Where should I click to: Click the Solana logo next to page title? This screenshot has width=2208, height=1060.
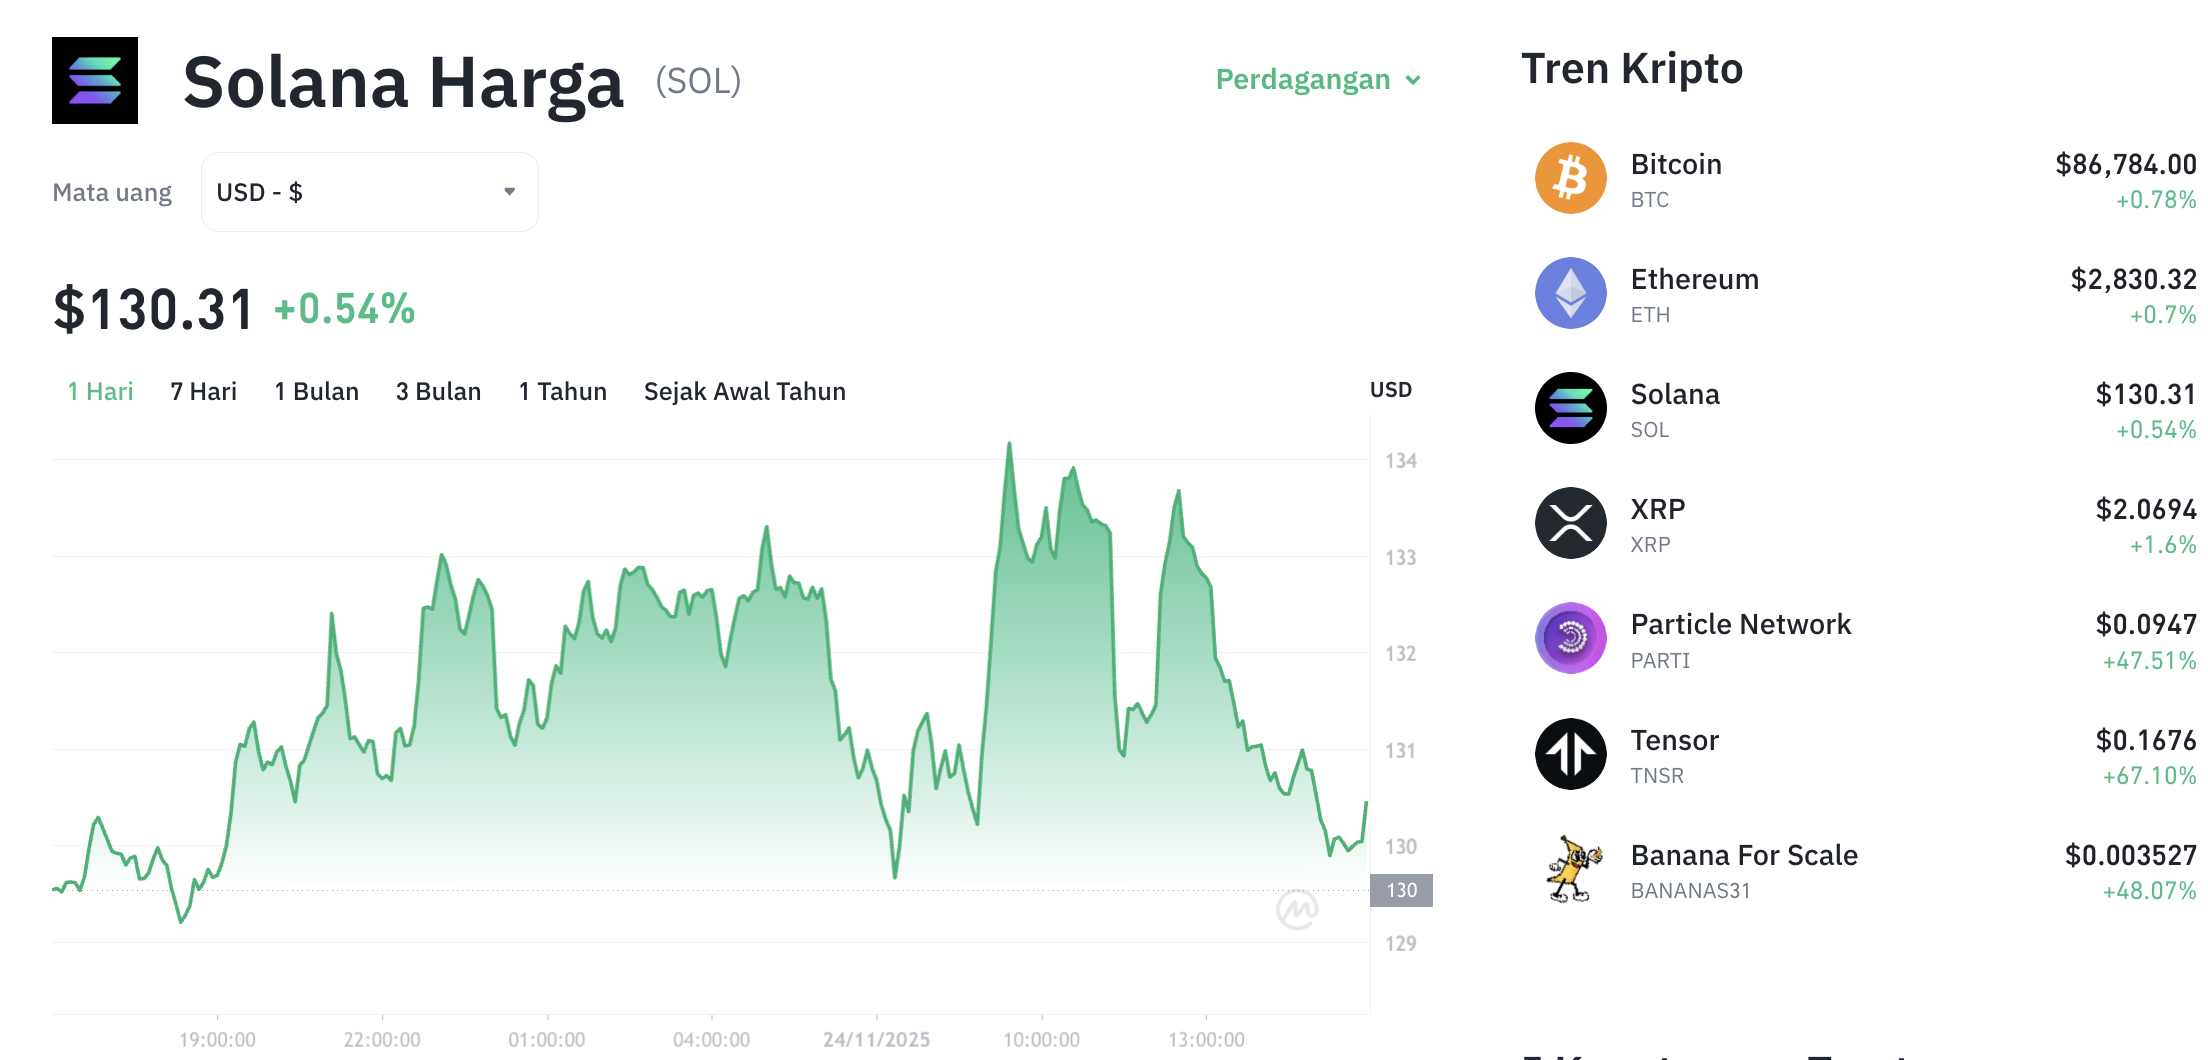(95, 80)
